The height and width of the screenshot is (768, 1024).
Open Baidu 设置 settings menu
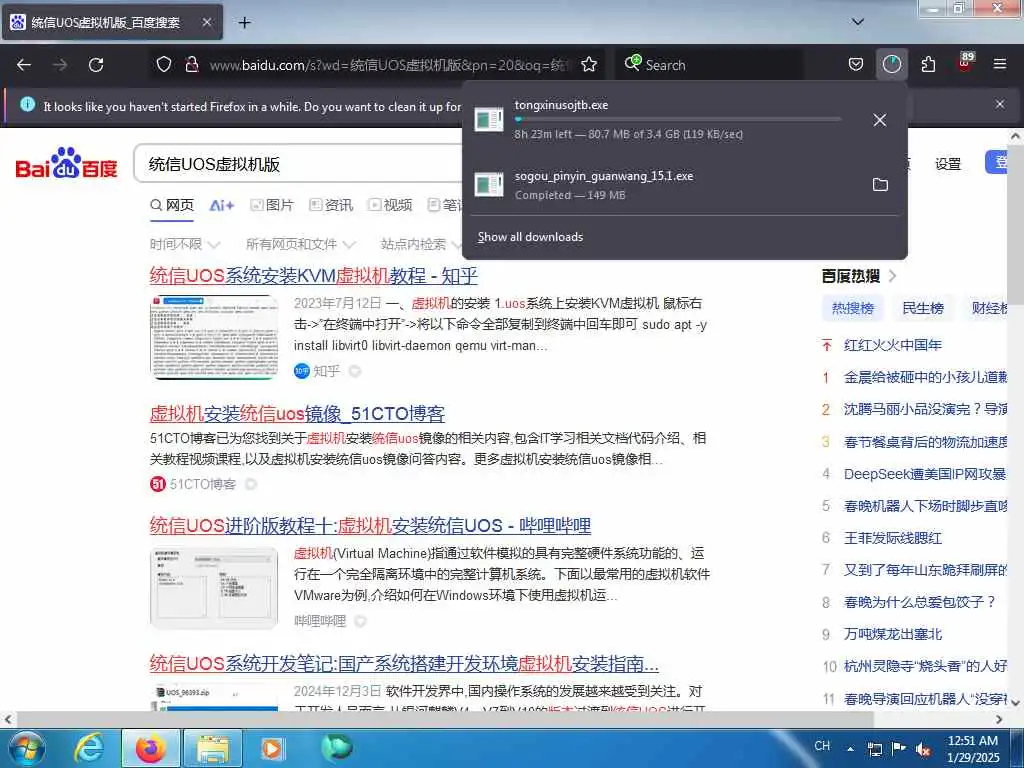pos(948,164)
